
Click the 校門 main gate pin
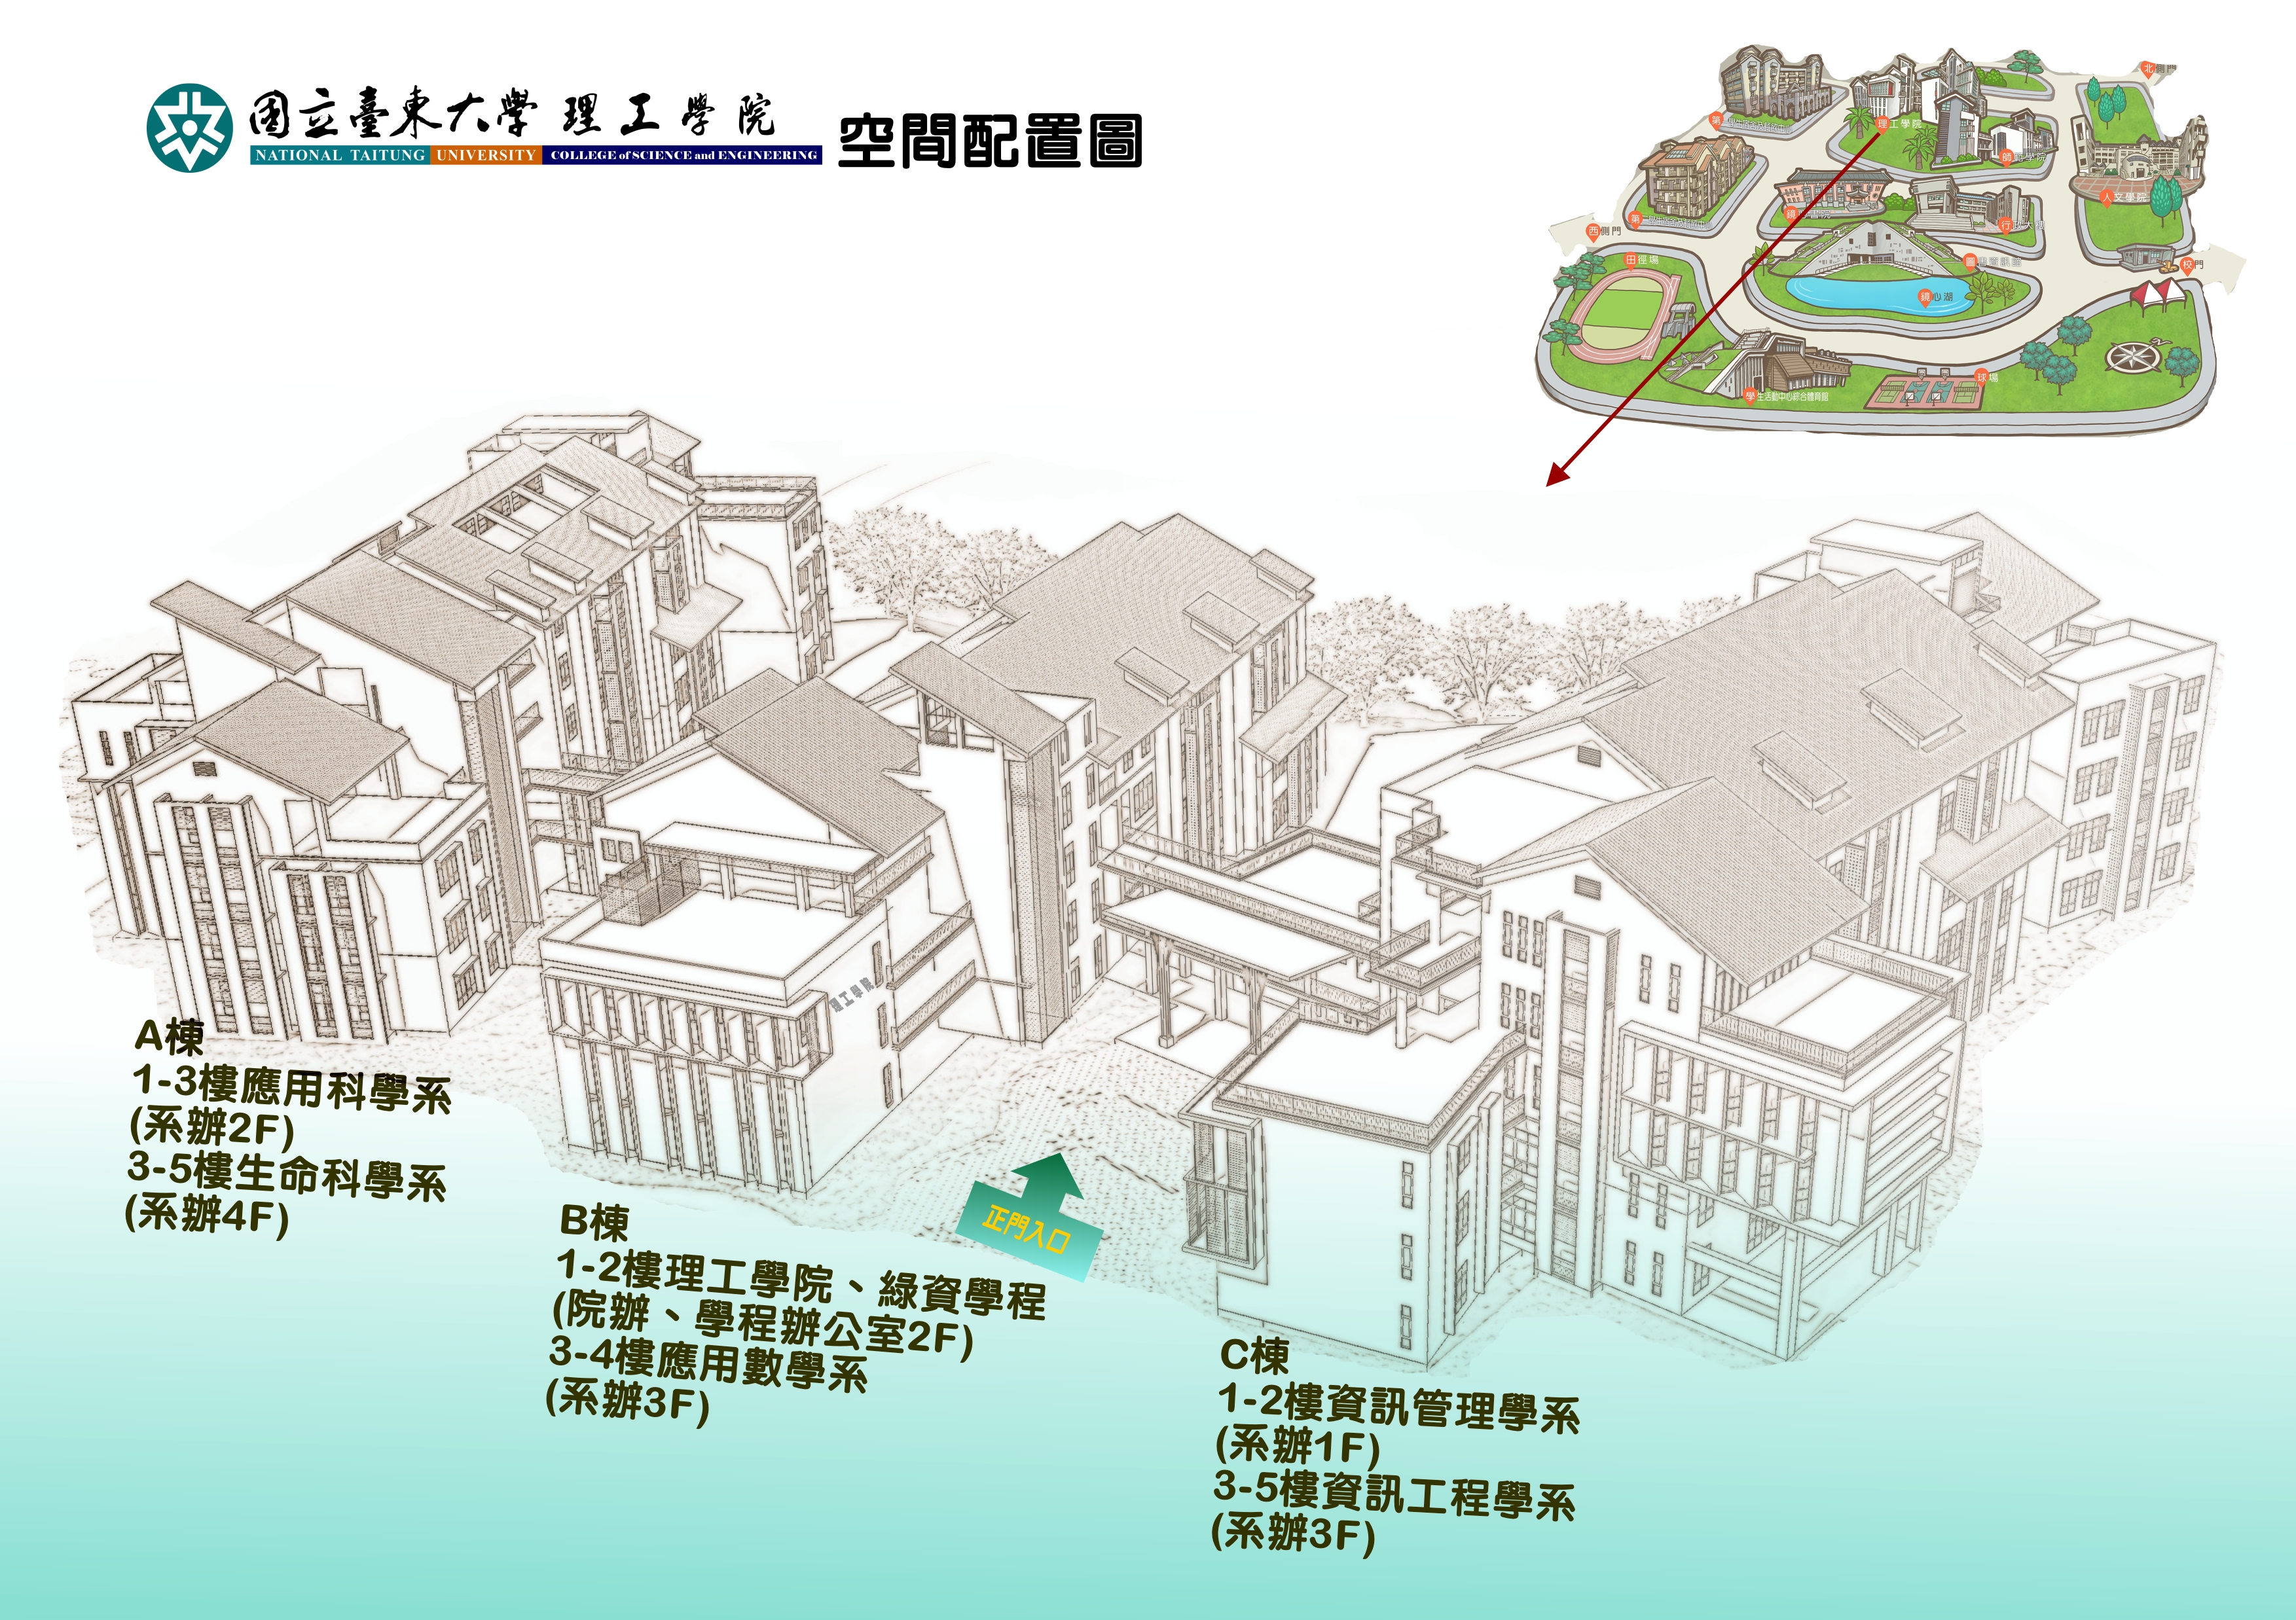pyautogui.click(x=2187, y=265)
